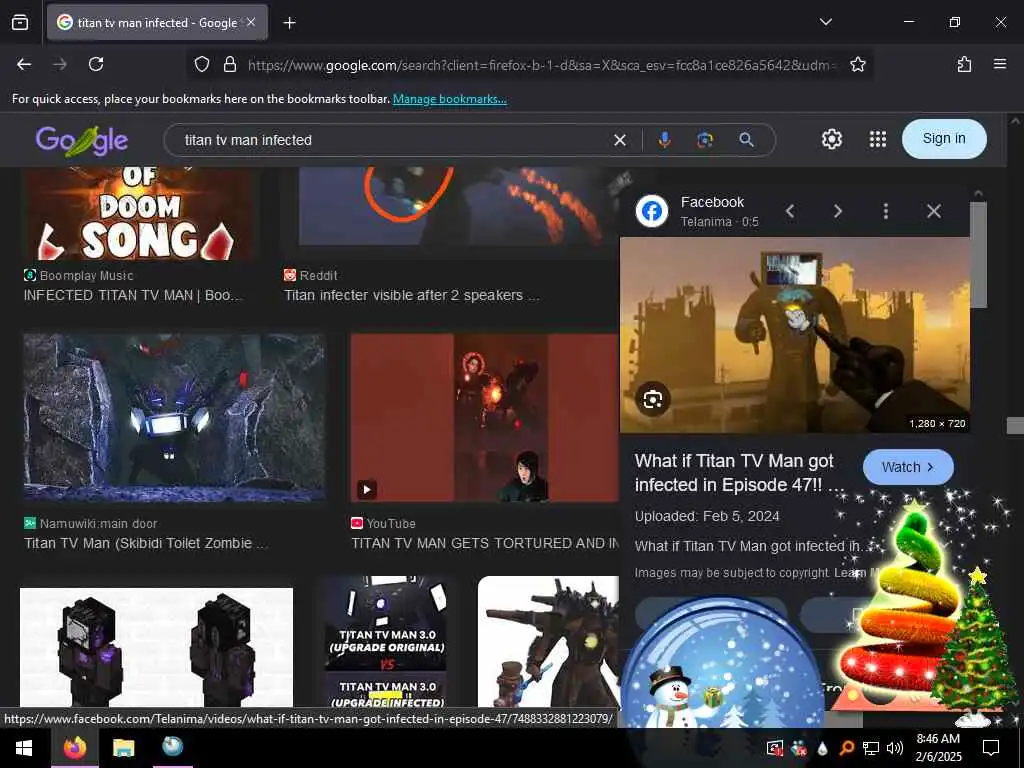Open the What if Titan TV Man got infected title

tap(739, 473)
